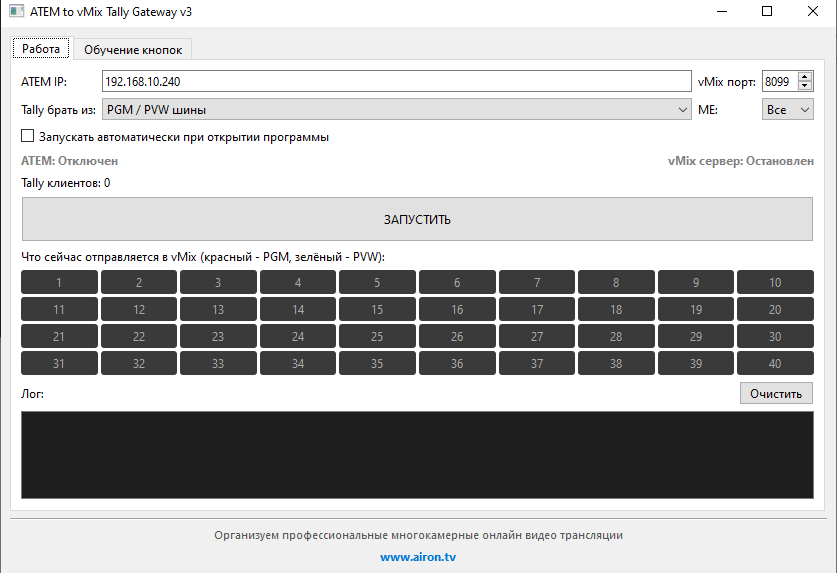Click the vMix сервер: Остановлен status
The height and width of the screenshot is (573, 837).
(x=741, y=161)
